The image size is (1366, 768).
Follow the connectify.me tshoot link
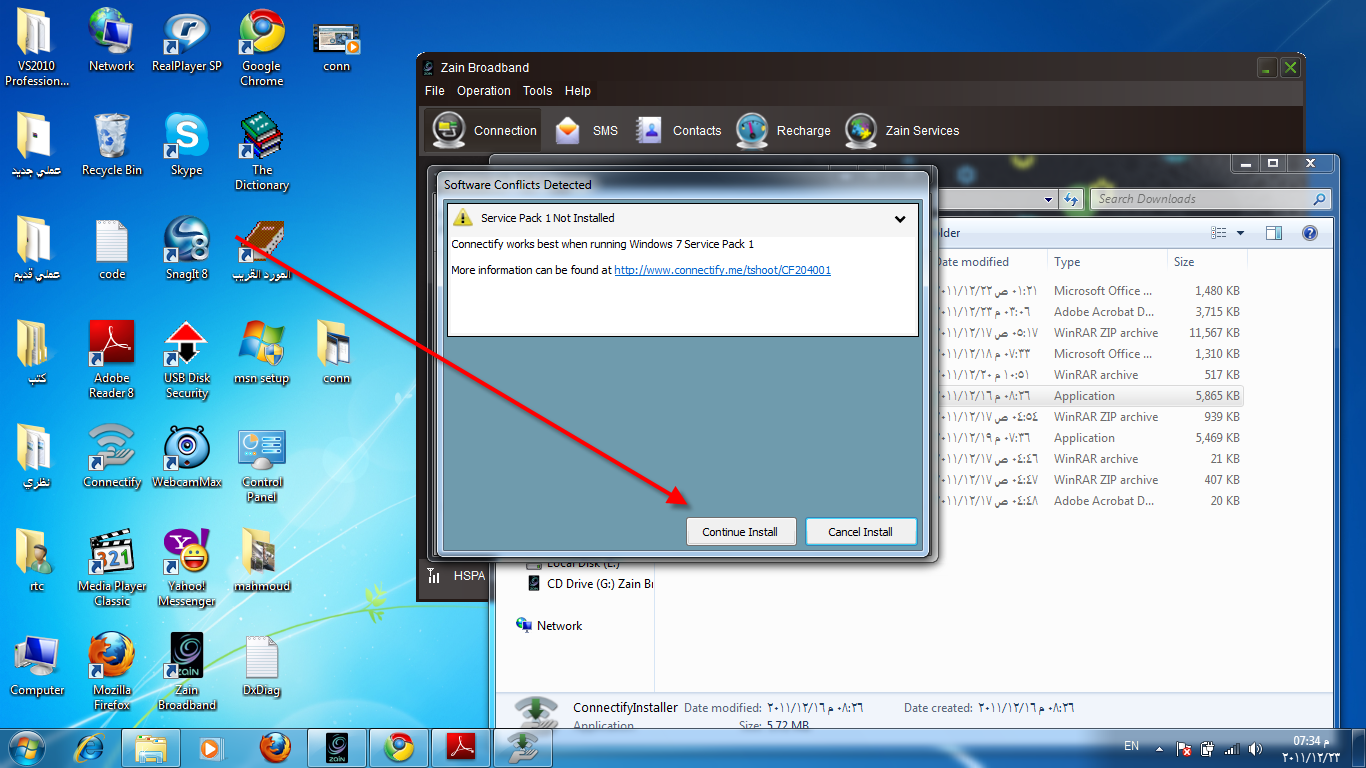click(722, 270)
